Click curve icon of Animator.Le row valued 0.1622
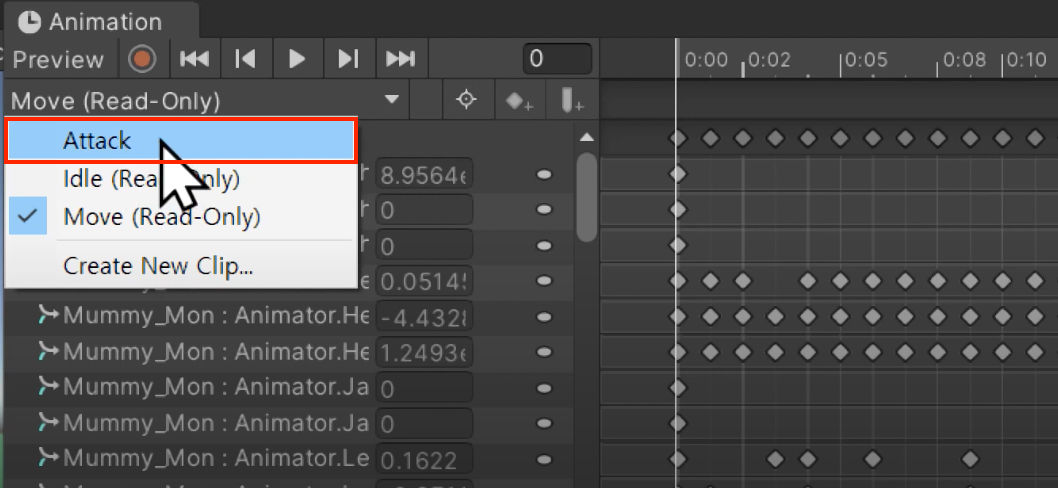This screenshot has height=488, width=1058. 49,458
